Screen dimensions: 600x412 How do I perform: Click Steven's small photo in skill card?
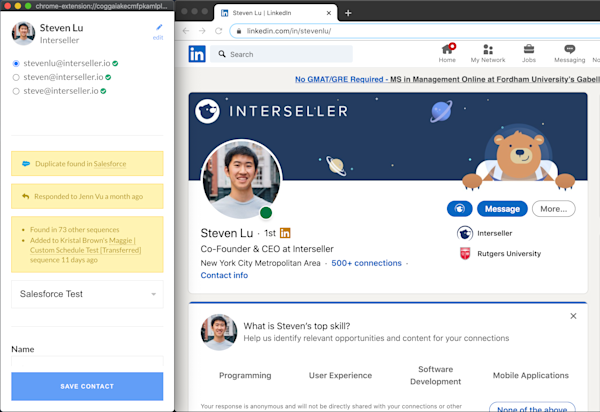(219, 332)
